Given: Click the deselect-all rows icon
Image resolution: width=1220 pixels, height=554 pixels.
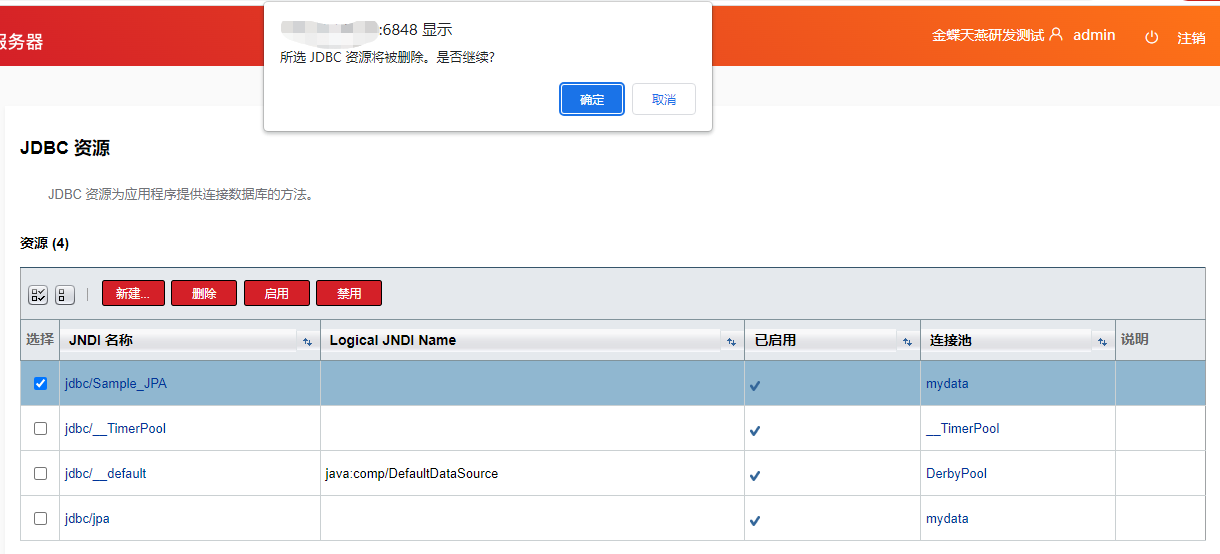Looking at the screenshot, I should coord(65,295).
